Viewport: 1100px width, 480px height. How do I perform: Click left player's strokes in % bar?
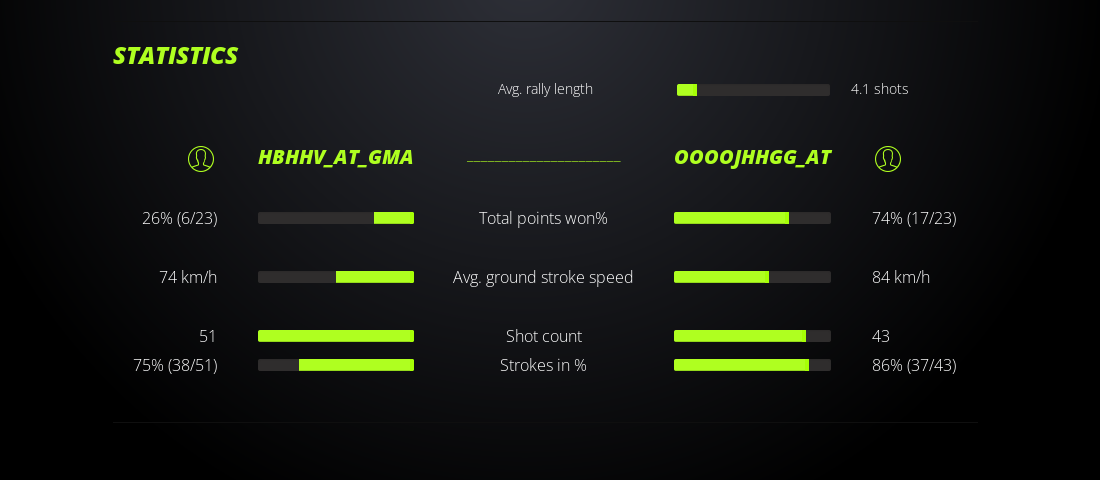[336, 365]
